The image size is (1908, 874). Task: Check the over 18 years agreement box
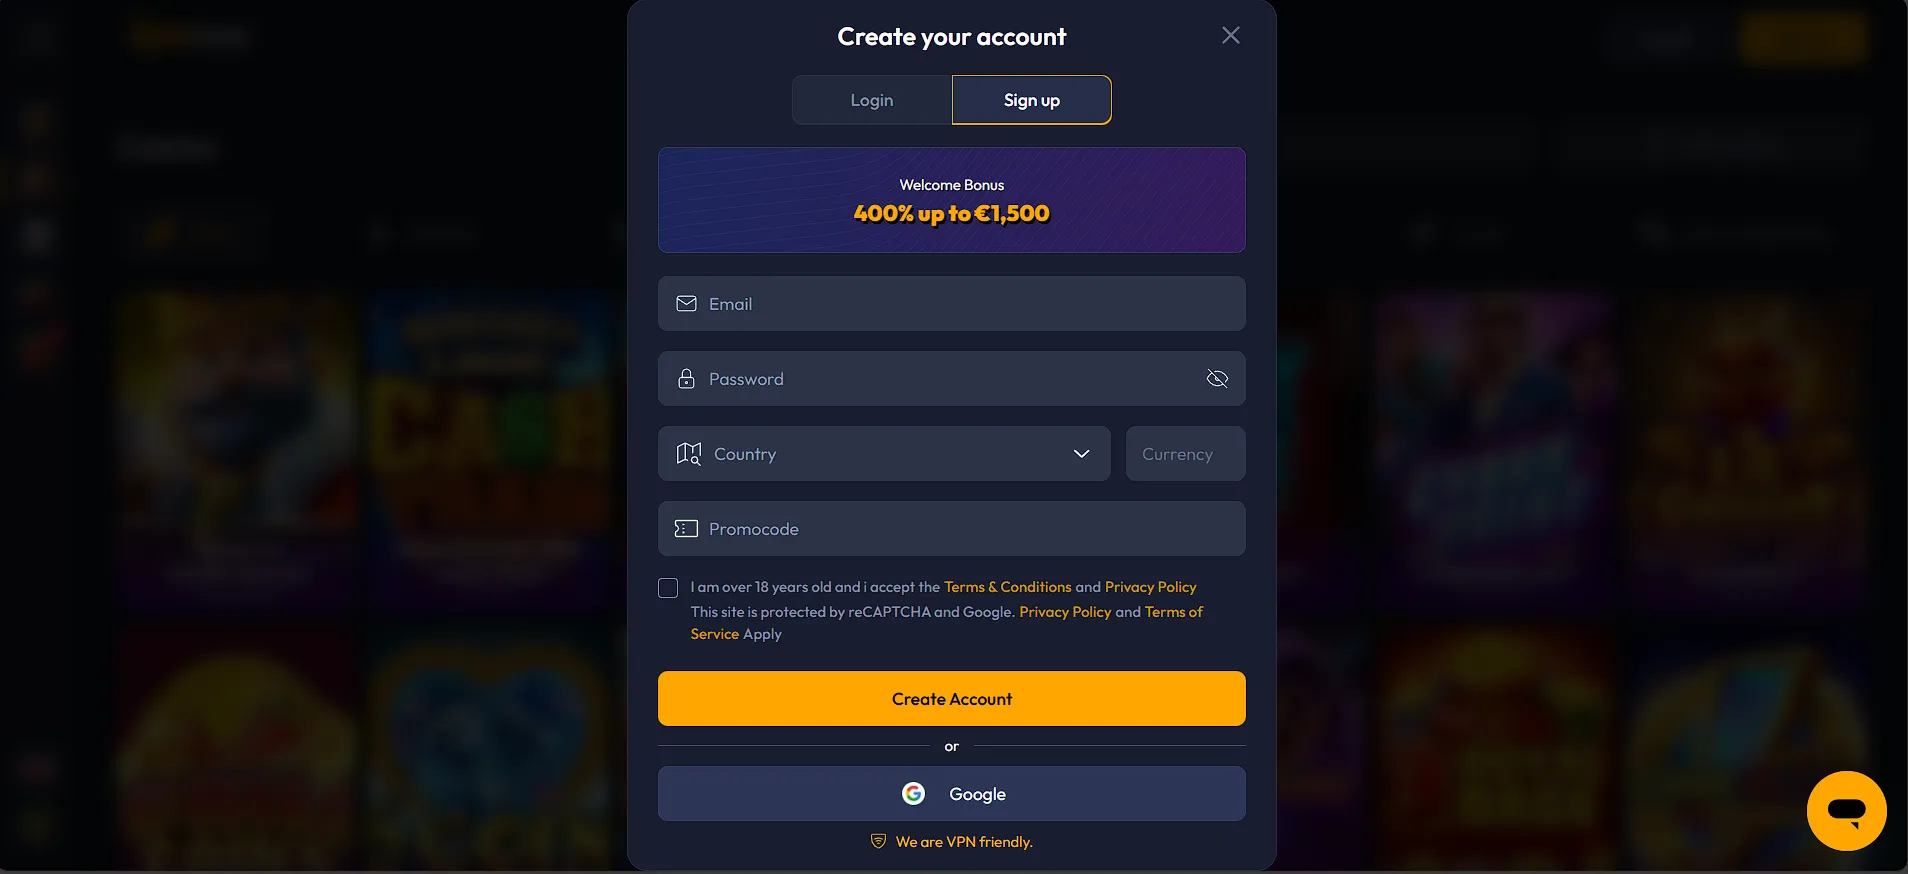(668, 588)
